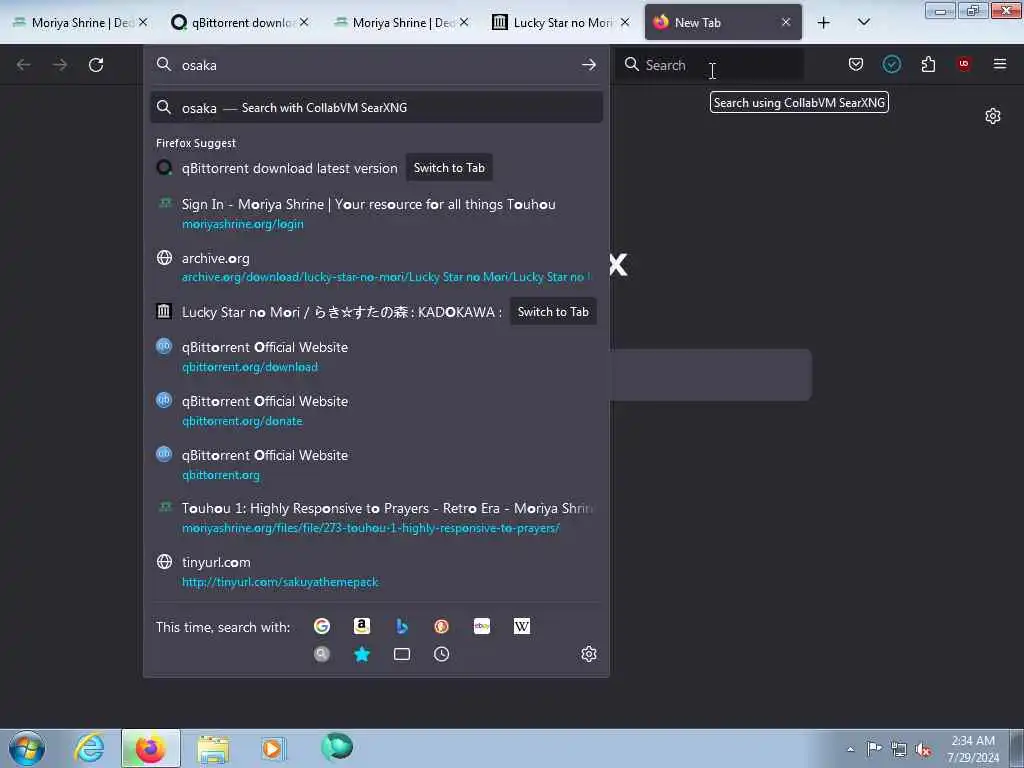Search in open Tabs icon

coord(402,654)
